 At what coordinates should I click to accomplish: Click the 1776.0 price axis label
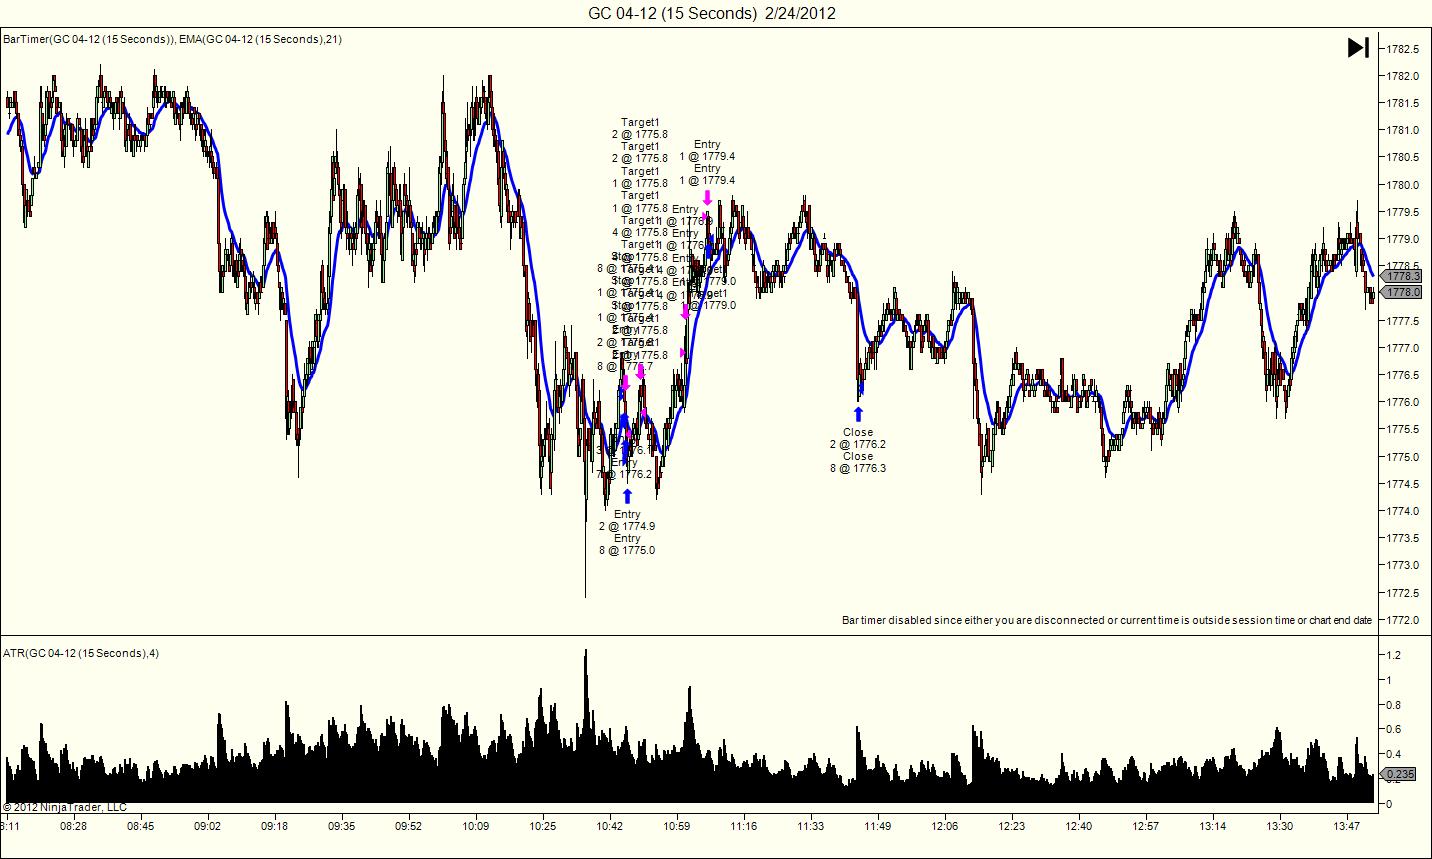[1403, 402]
